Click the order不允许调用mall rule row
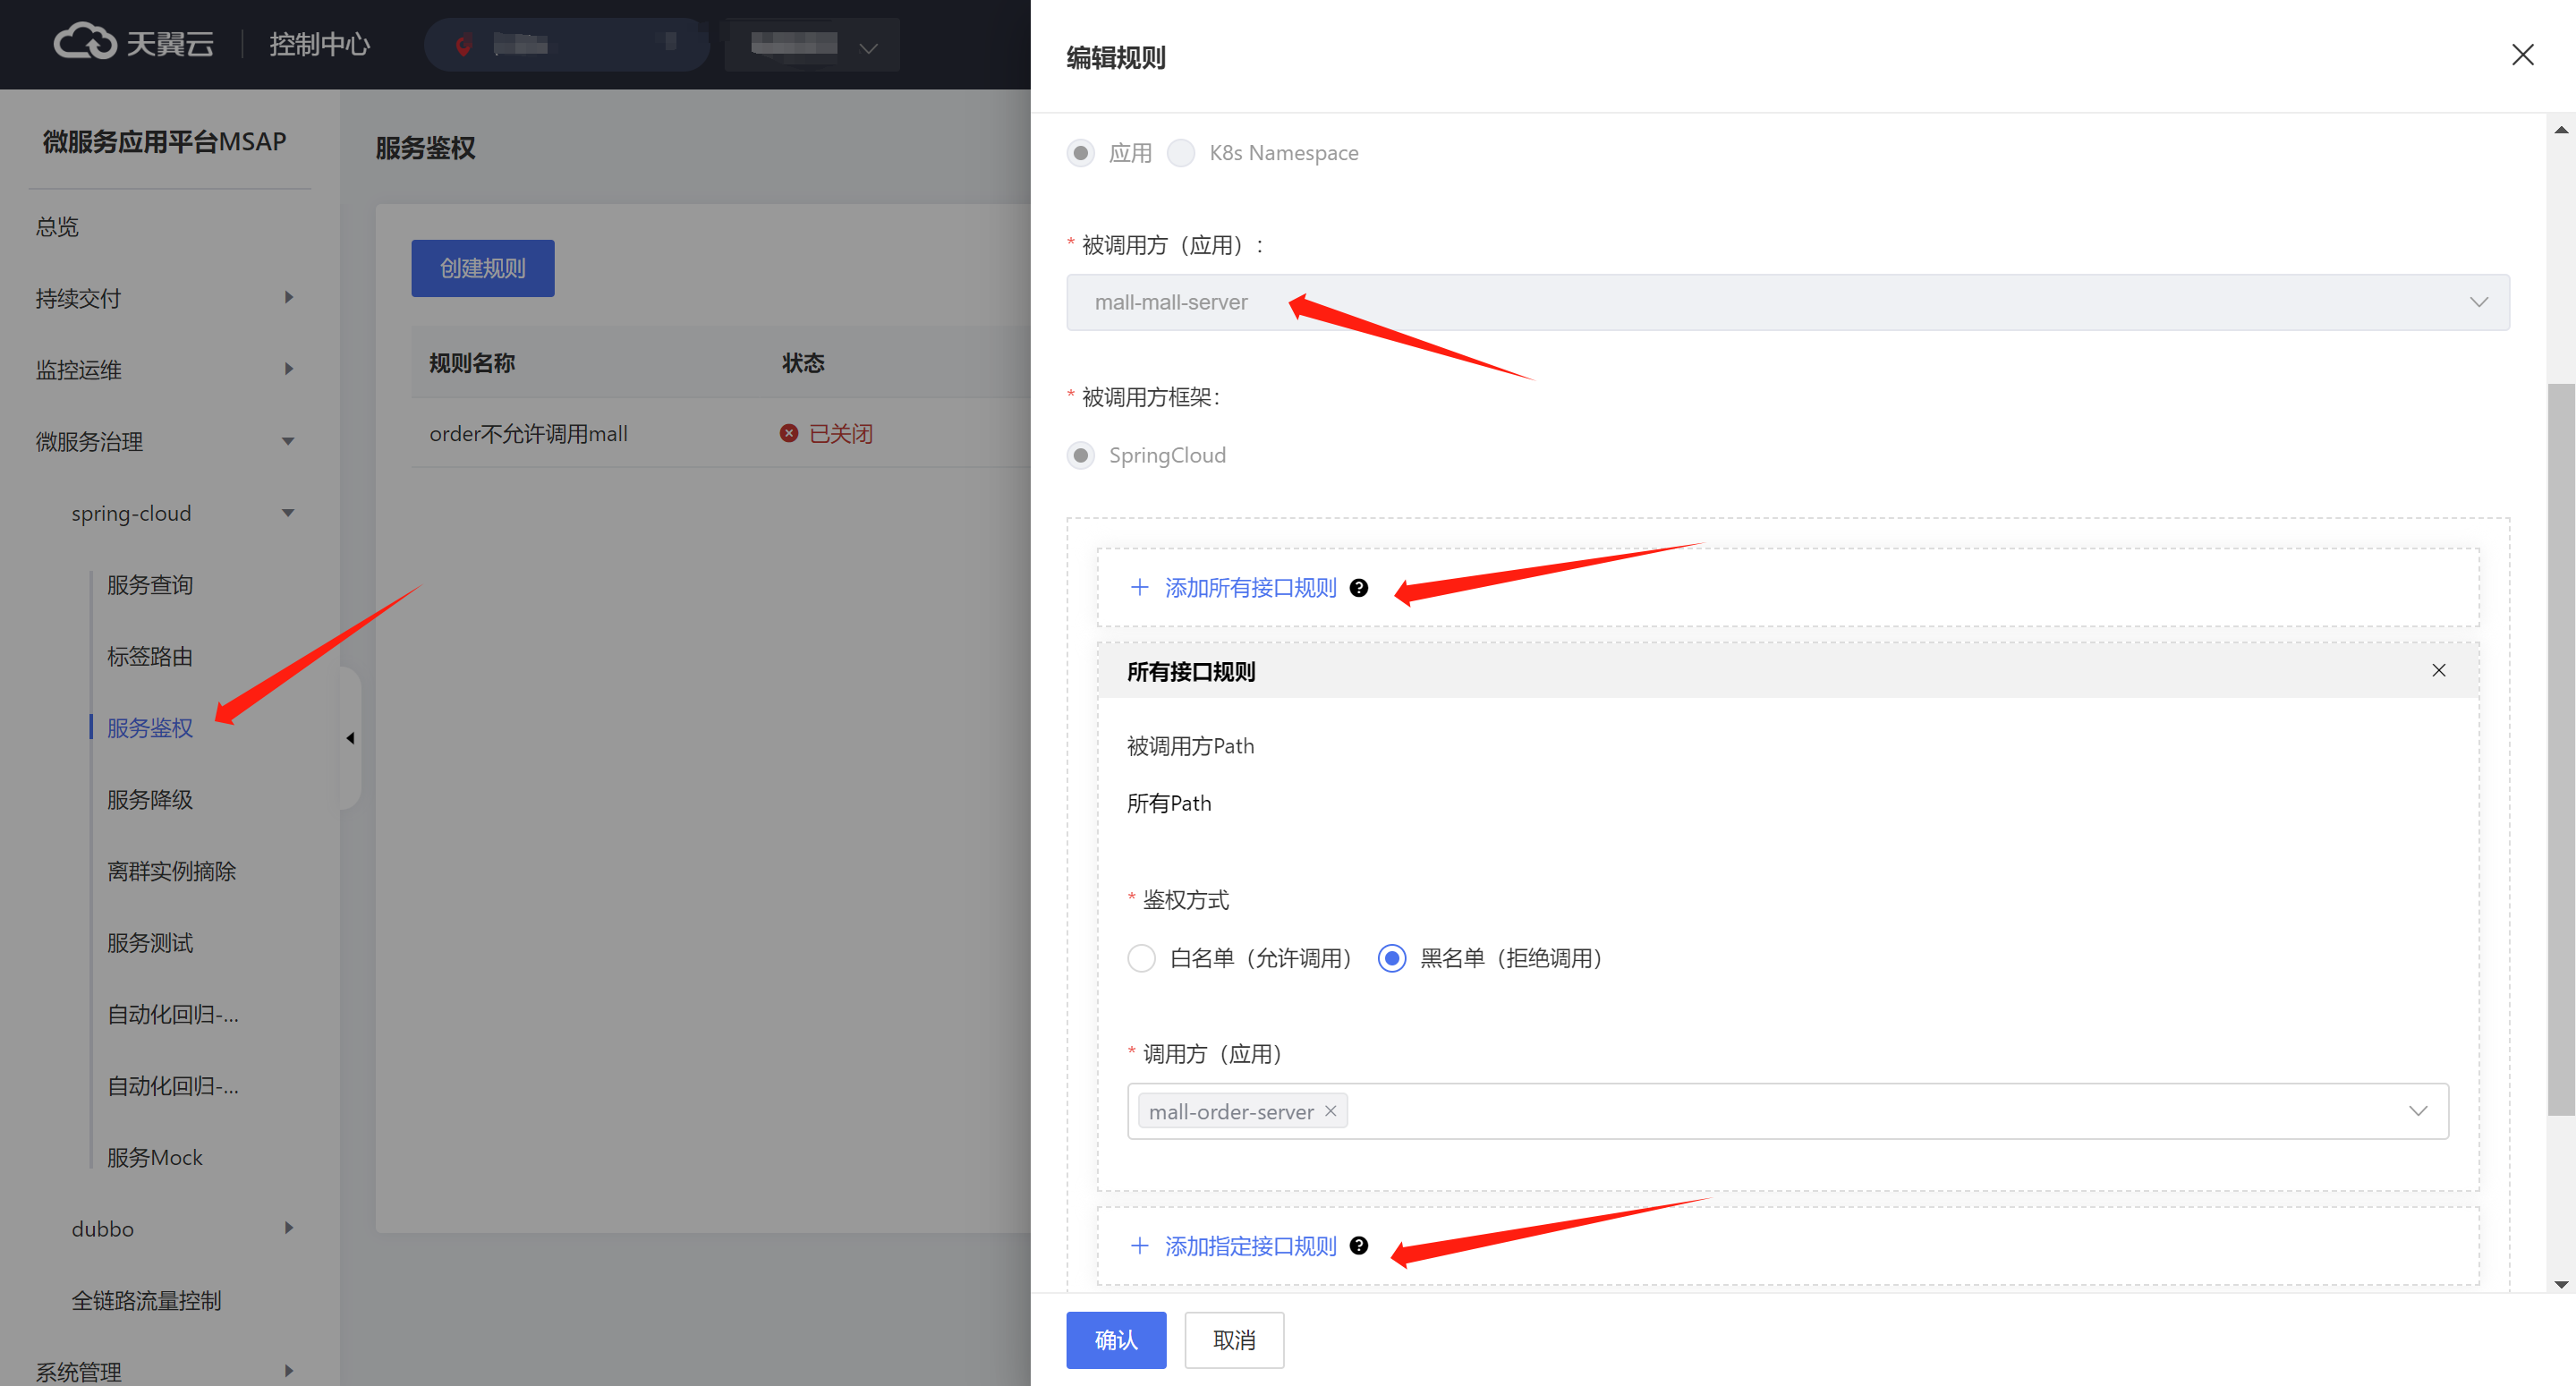Viewport: 2576px width, 1386px height. tap(721, 433)
